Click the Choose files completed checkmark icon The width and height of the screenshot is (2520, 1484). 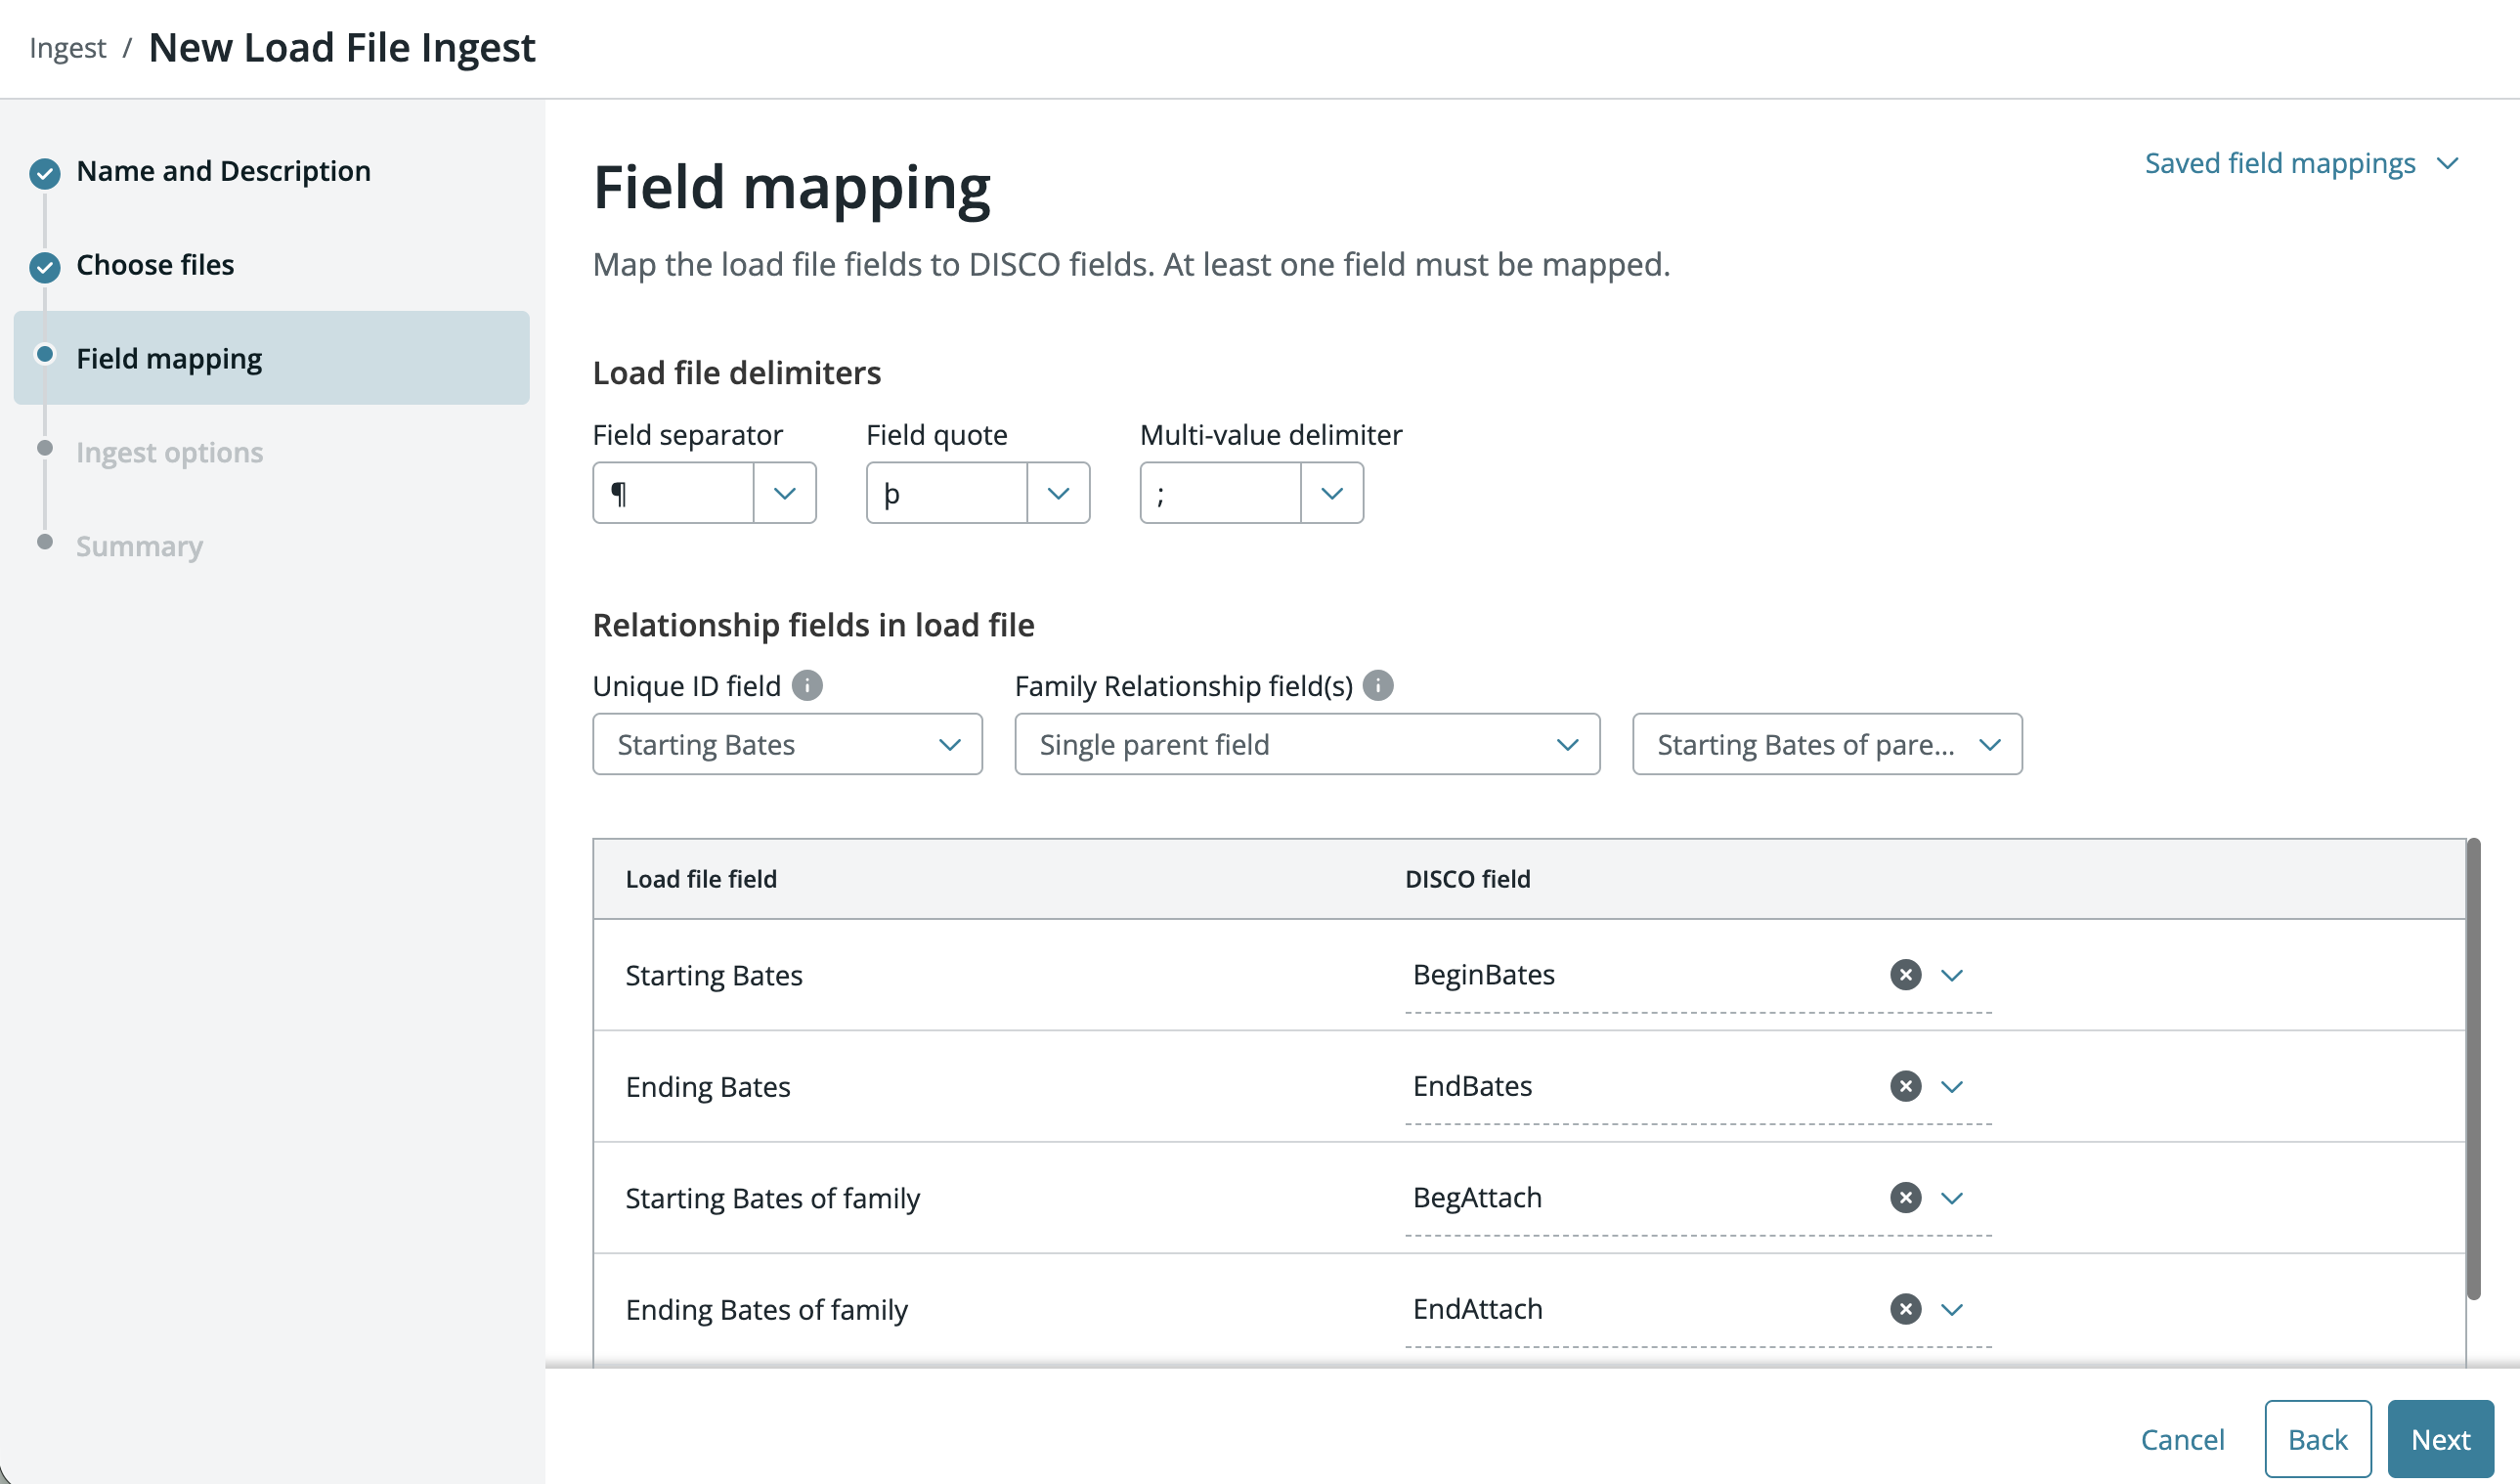[x=45, y=267]
